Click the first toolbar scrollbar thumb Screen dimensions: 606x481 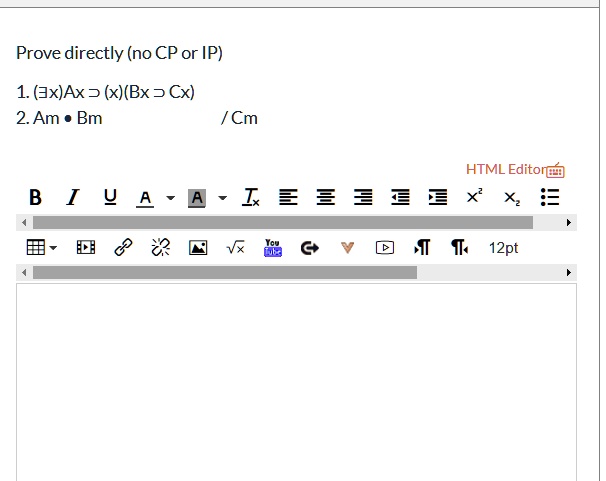(283, 223)
